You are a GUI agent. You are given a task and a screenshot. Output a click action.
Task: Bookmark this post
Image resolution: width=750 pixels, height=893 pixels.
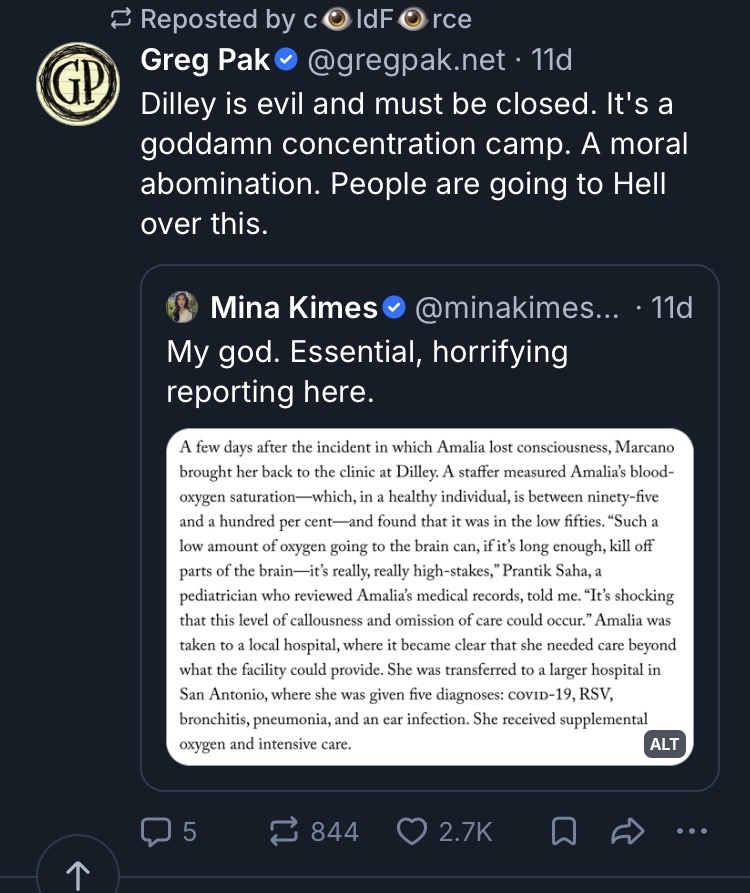click(x=563, y=830)
